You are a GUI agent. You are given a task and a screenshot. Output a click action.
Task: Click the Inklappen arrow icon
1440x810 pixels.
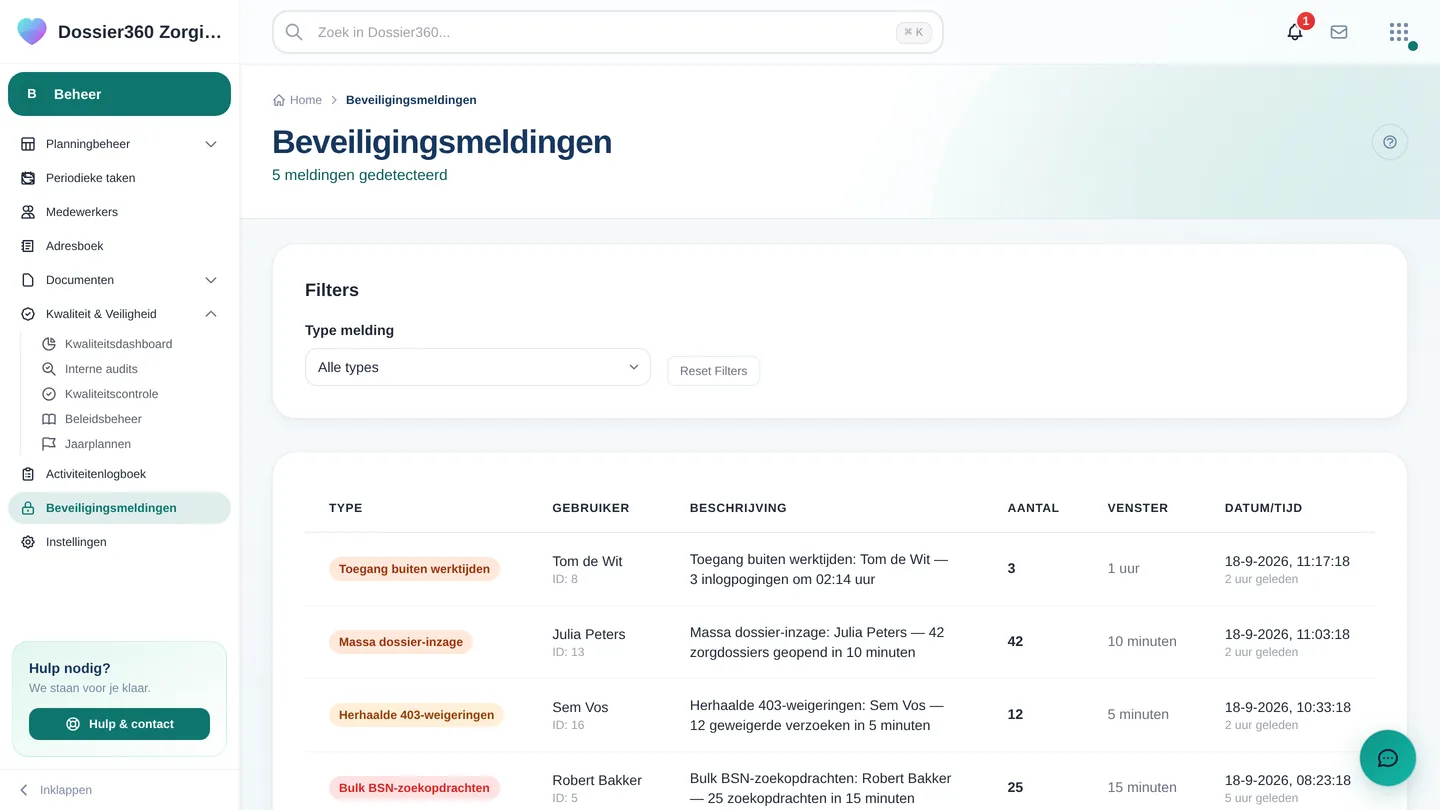25,790
